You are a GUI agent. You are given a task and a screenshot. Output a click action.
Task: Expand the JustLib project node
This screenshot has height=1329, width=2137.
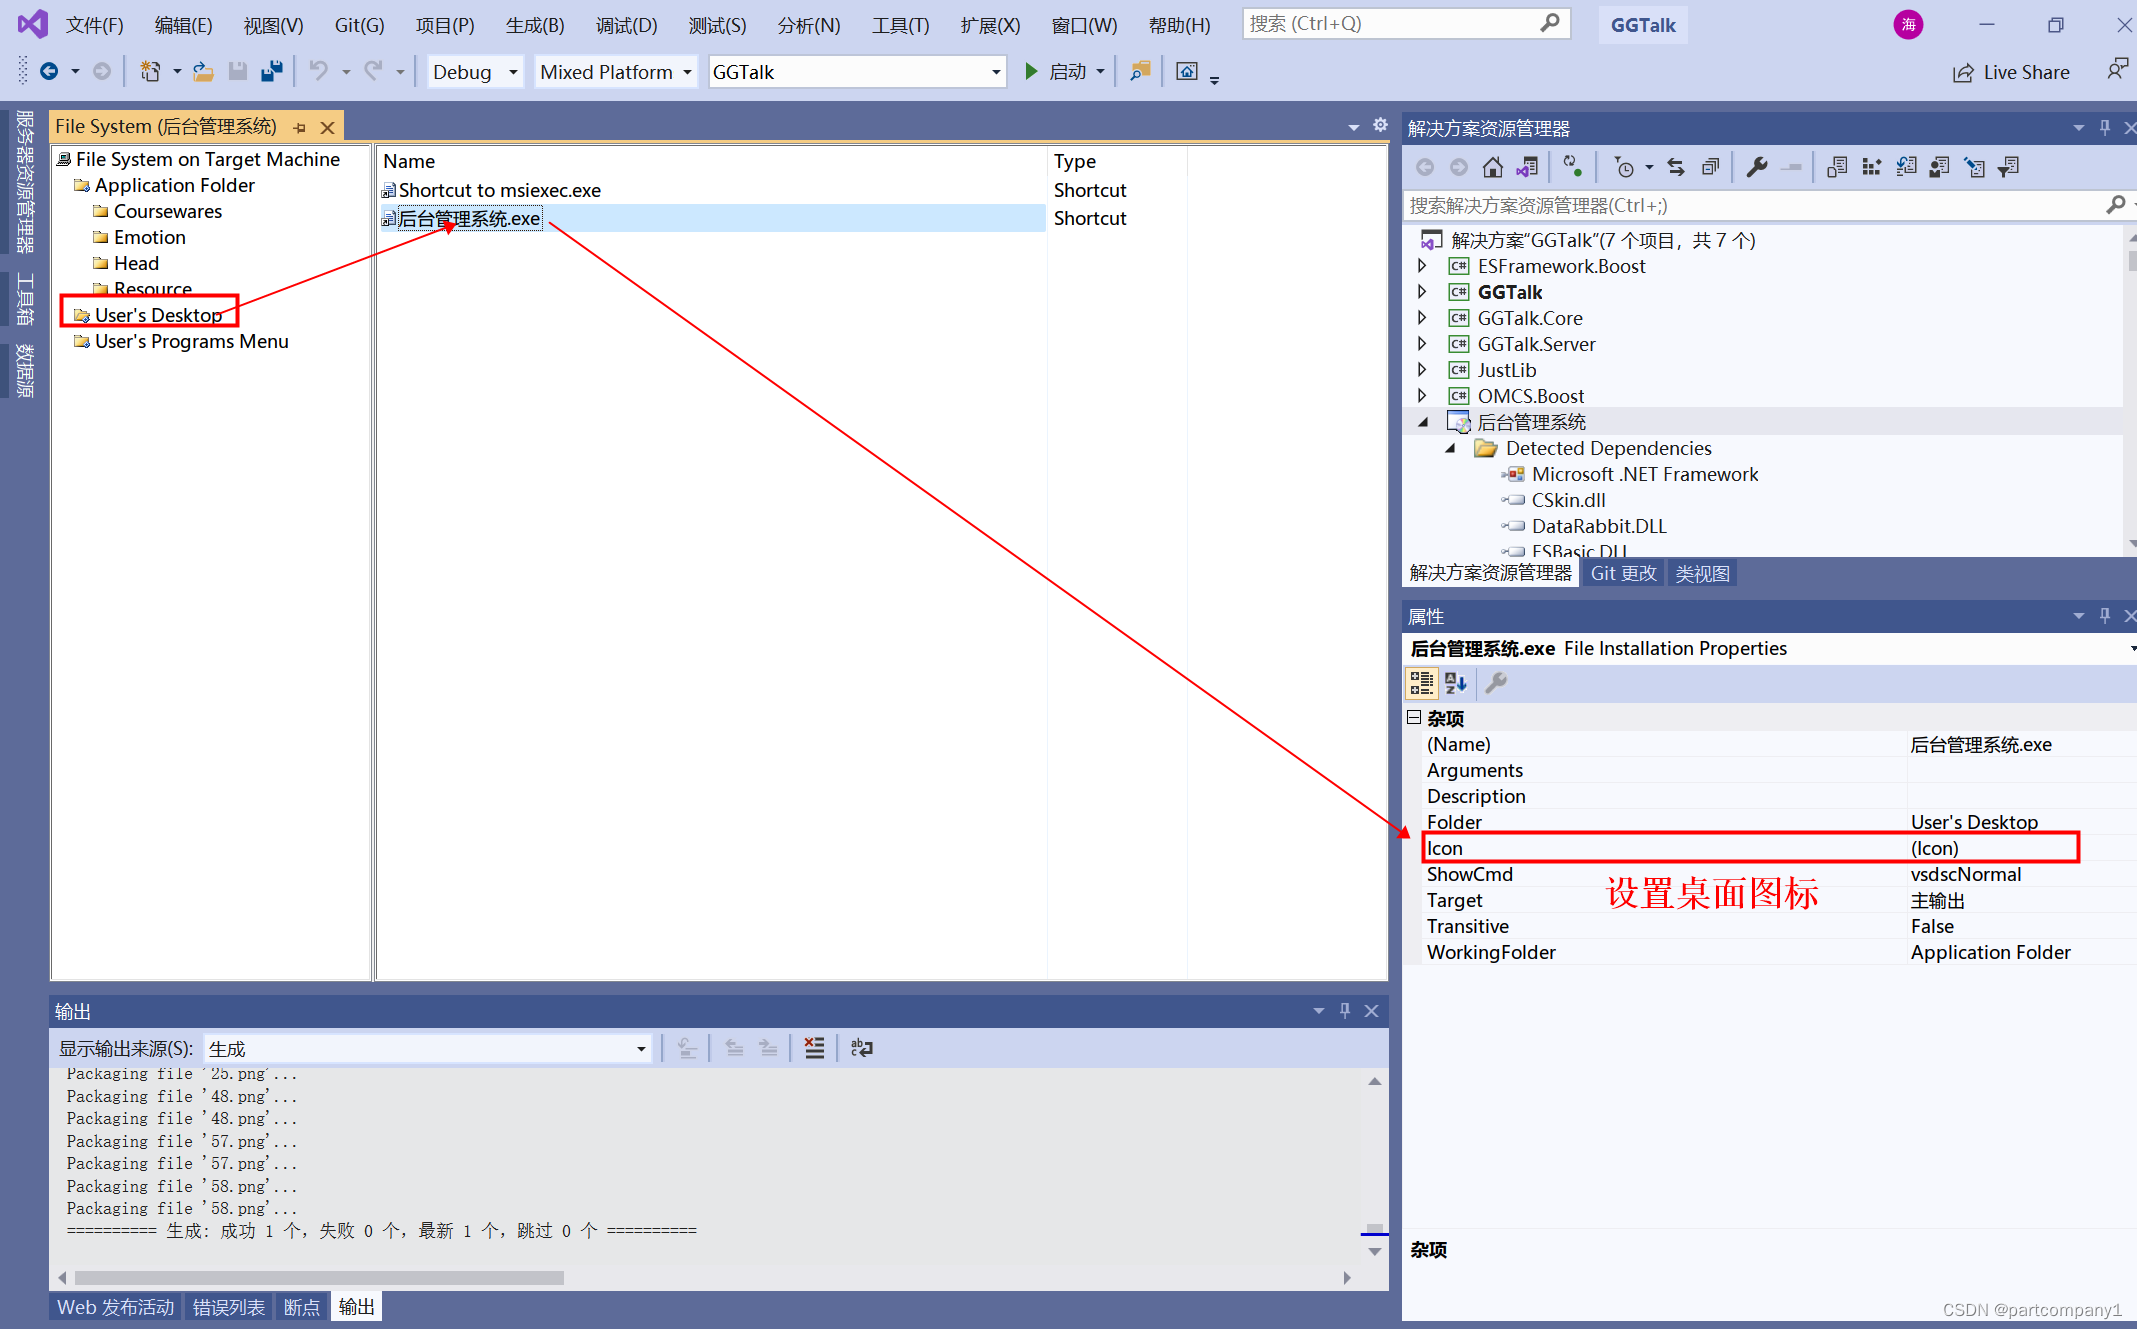[x=1423, y=370]
